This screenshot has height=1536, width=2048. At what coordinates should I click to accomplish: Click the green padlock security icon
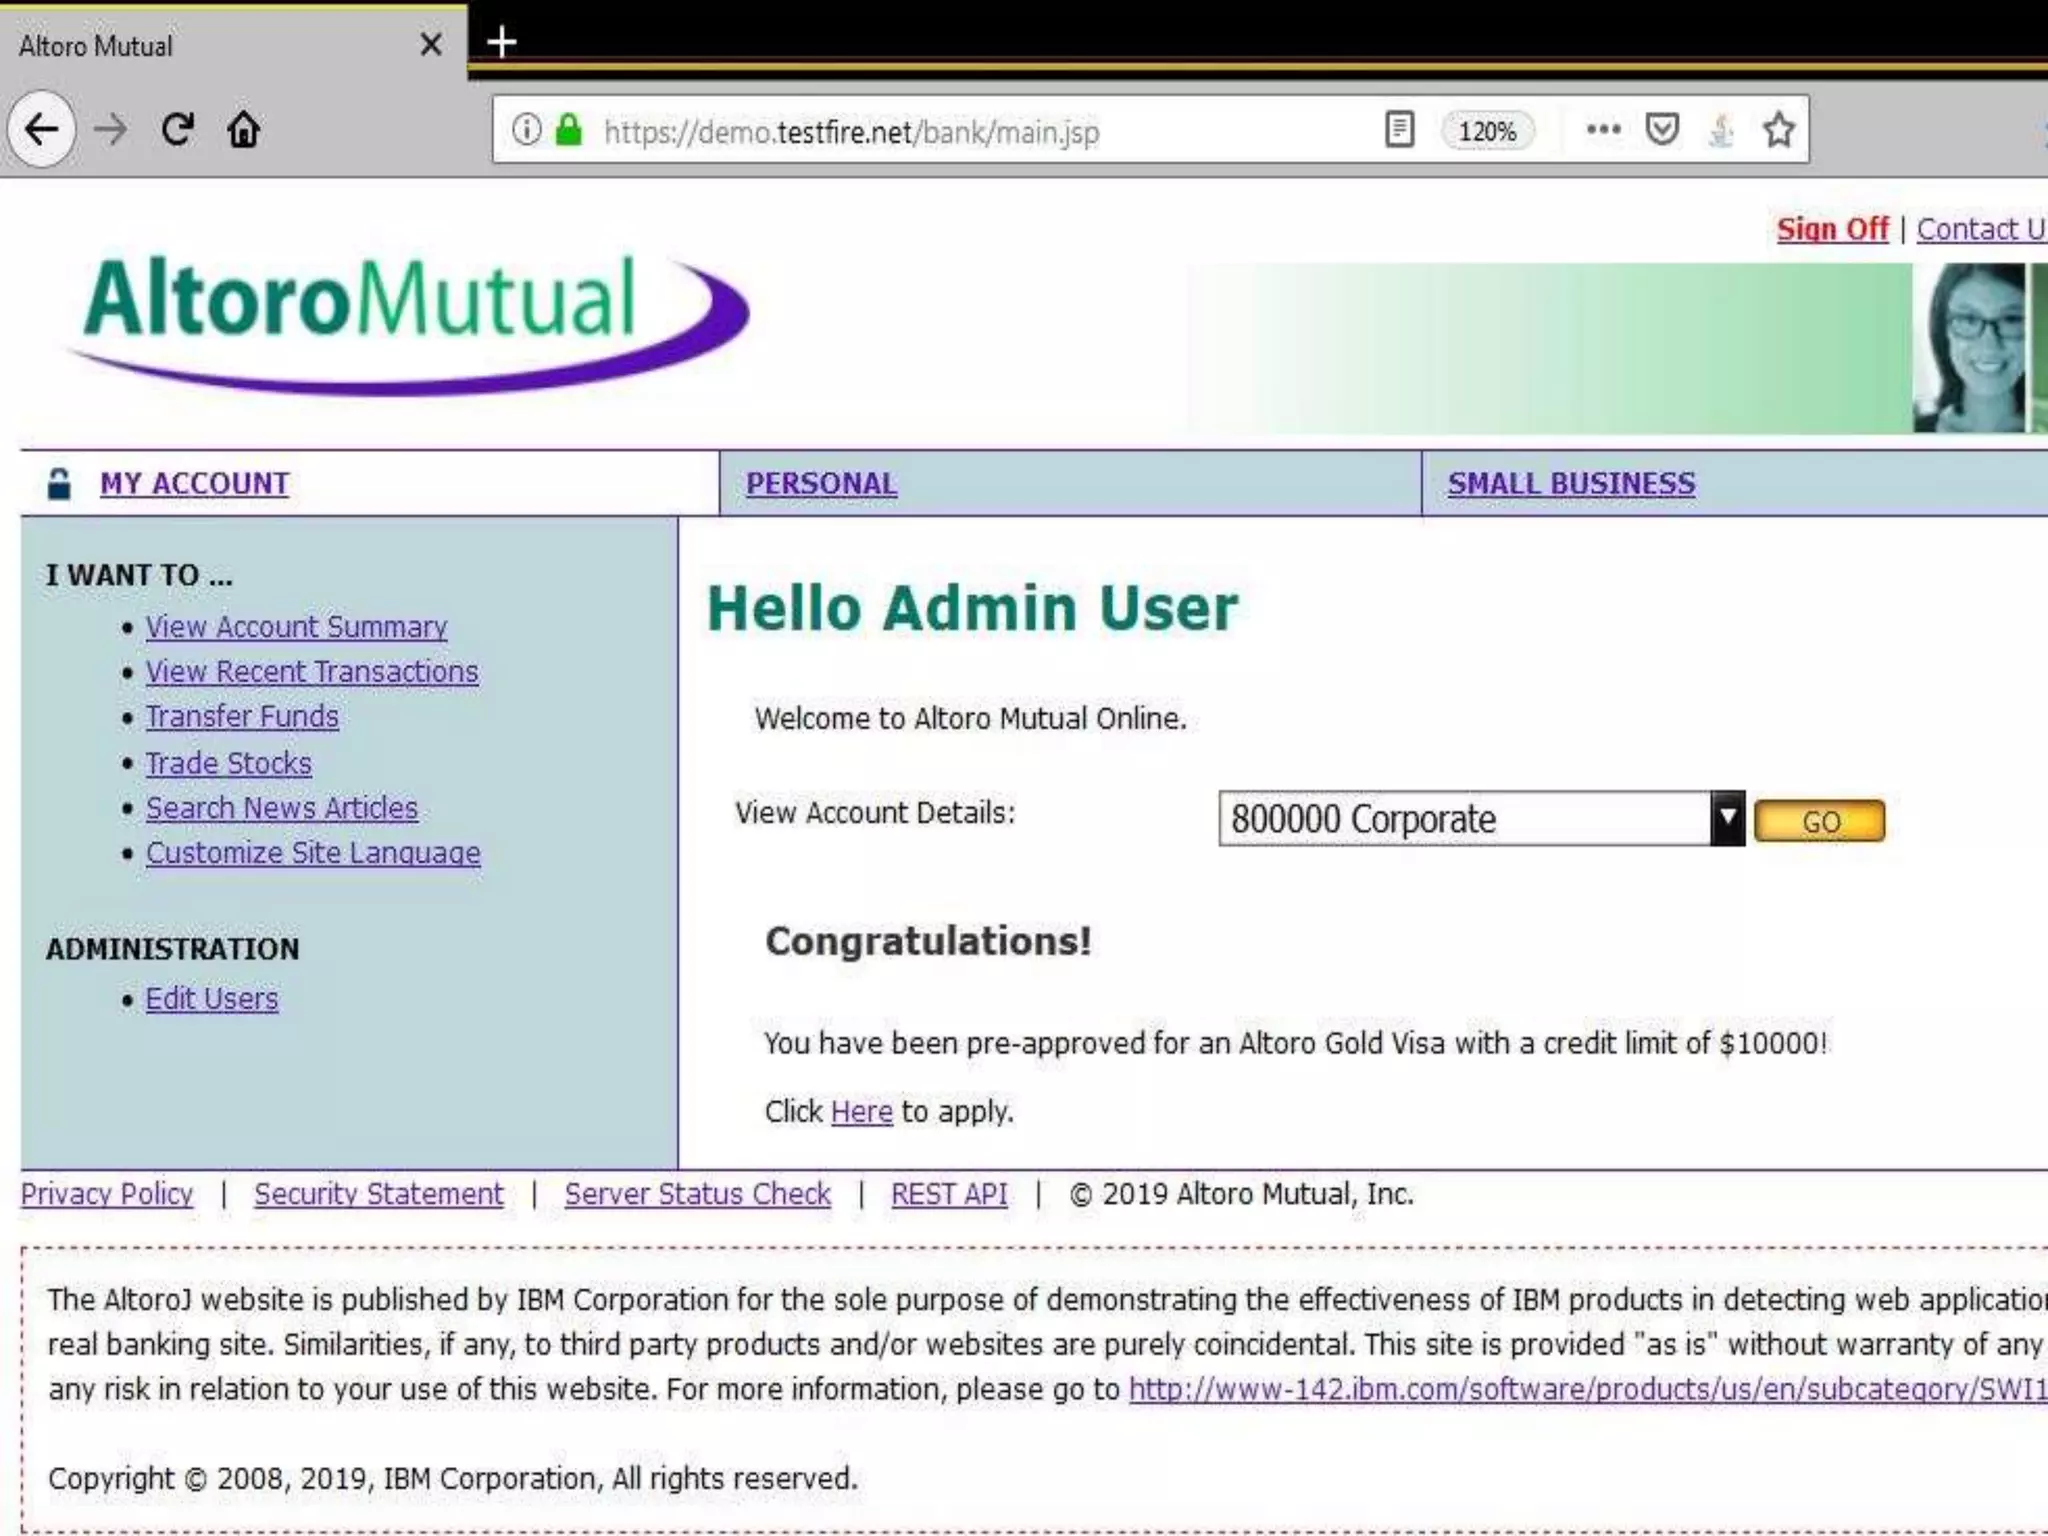(569, 130)
